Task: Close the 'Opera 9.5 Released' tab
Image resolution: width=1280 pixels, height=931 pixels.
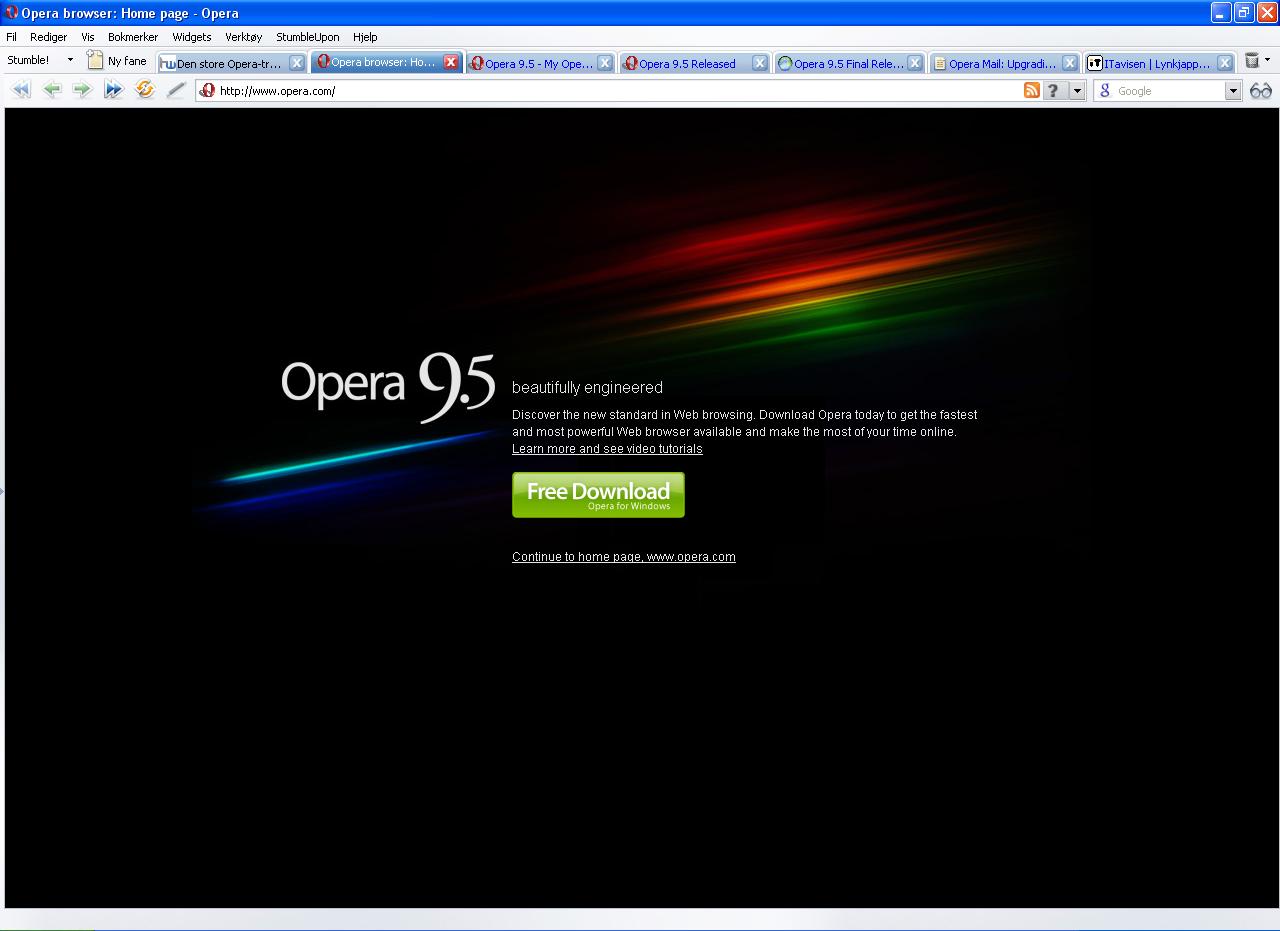Action: (760, 63)
